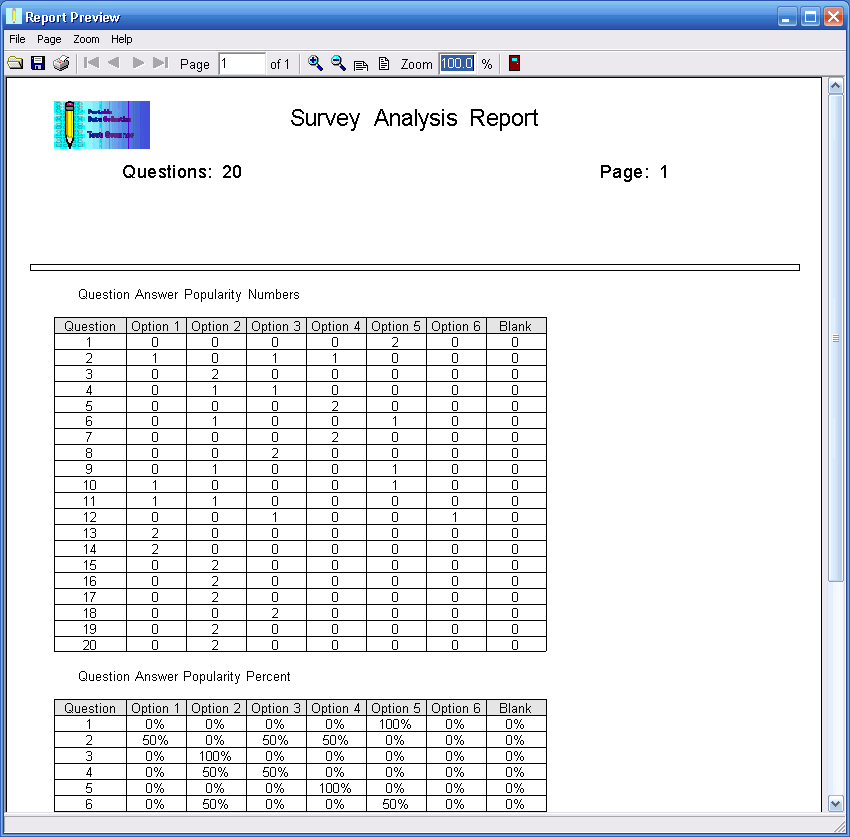850x837 pixels.
Task: Click the Report Preview title bar icon
Action: (x=13, y=16)
